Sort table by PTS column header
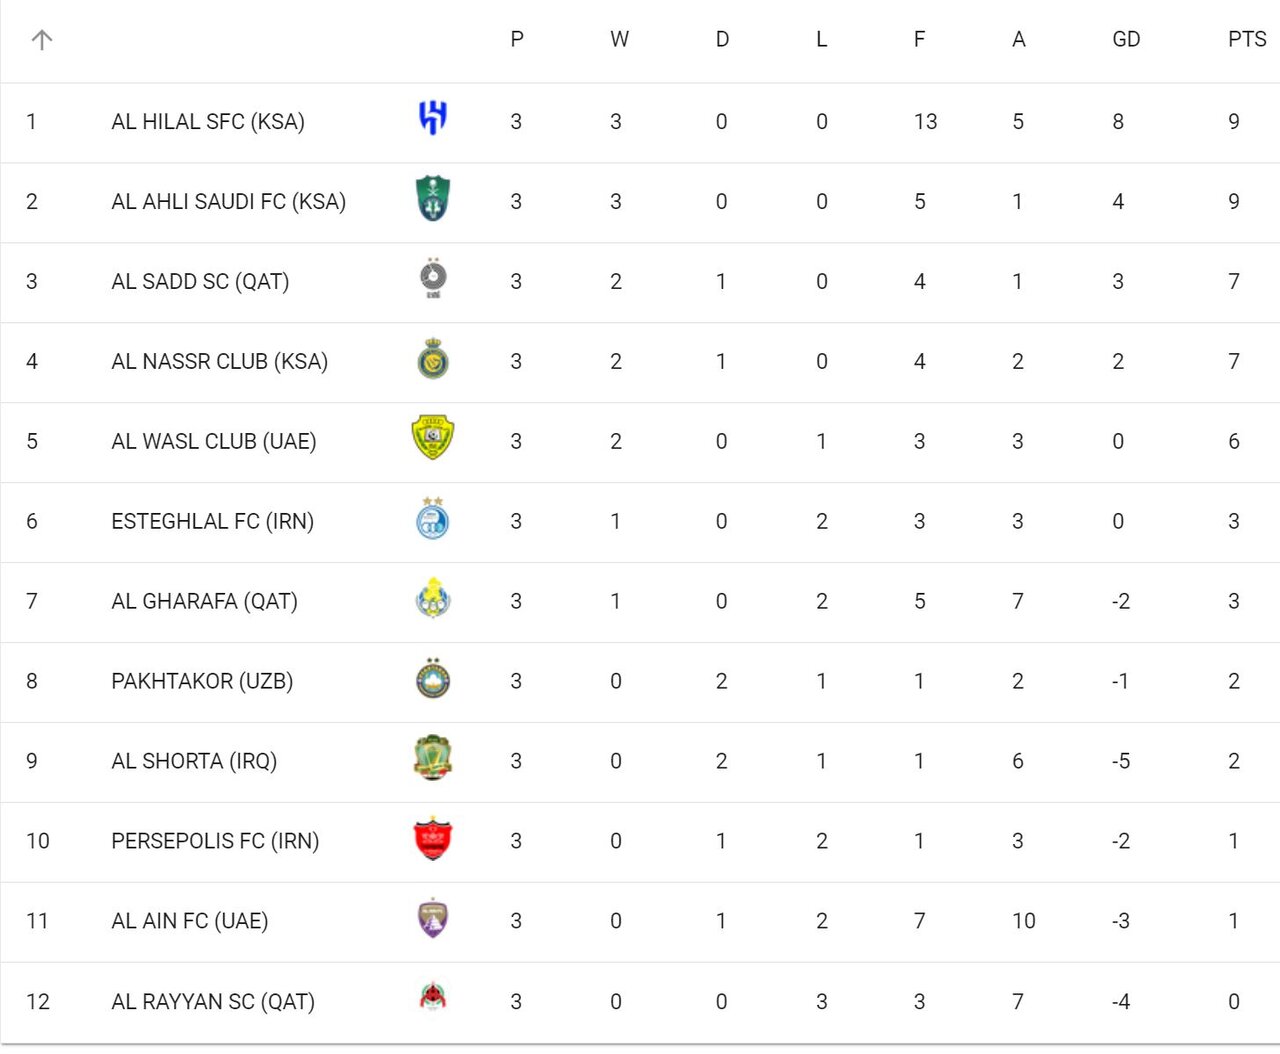This screenshot has width=1280, height=1054. point(1246,40)
